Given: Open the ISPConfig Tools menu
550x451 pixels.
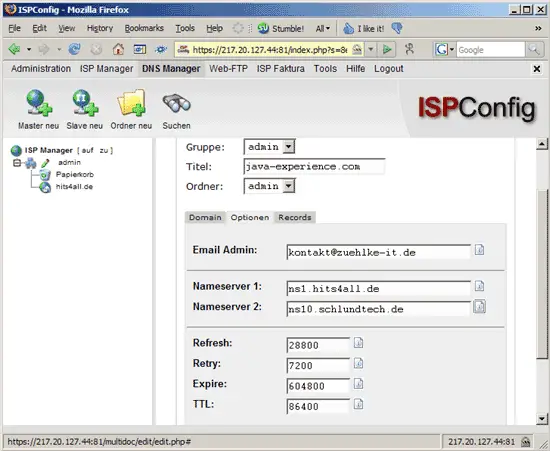Looking at the screenshot, I should (x=325, y=69).
